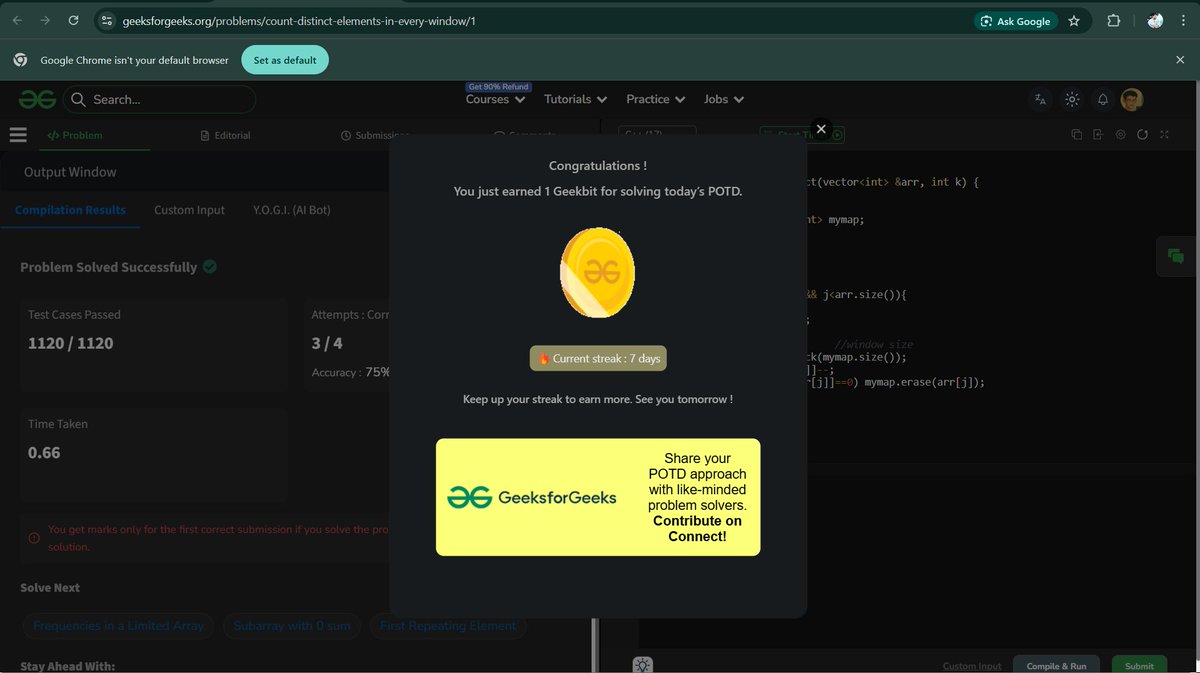Click the Time Taken 0.66 value
Viewport: 1200px width, 673px height.
tap(44, 453)
